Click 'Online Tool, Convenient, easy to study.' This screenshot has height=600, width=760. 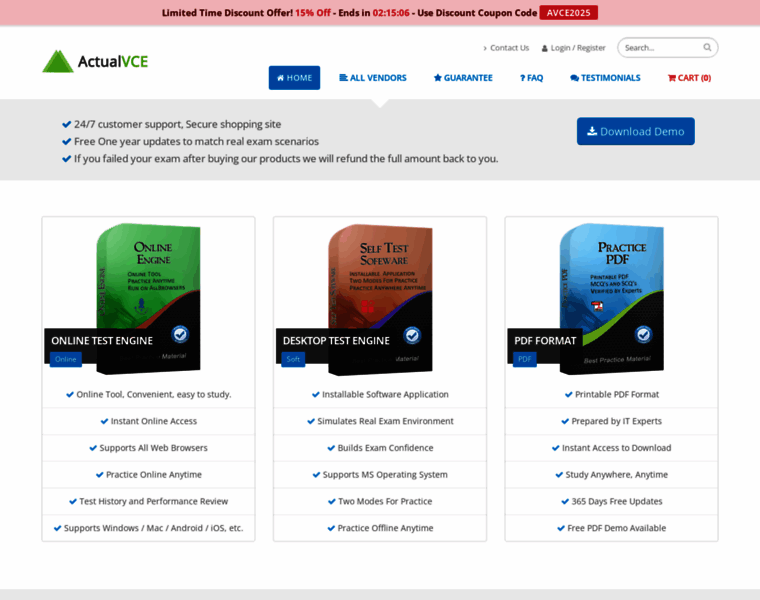148,395
